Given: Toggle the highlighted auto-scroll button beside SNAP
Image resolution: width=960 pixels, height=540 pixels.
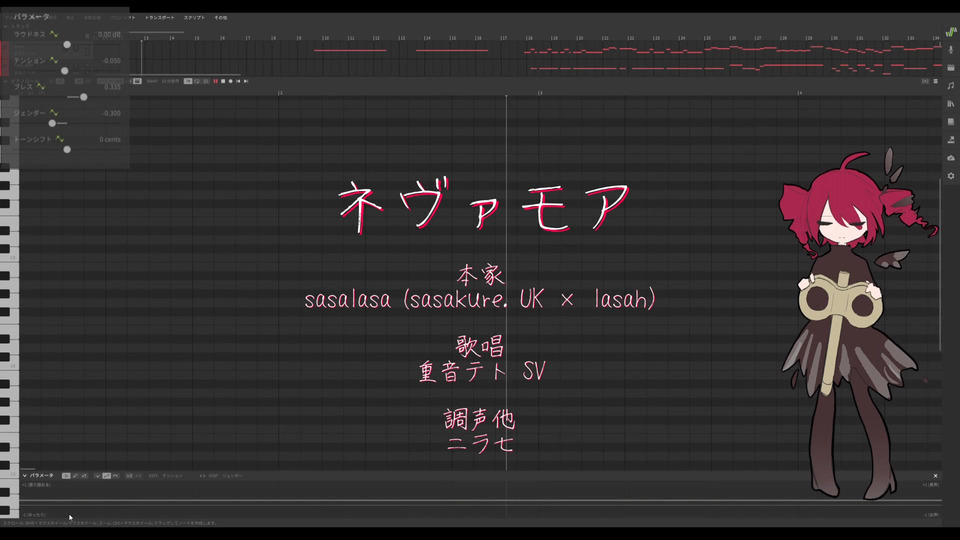Looking at the screenshot, I should (x=188, y=81).
